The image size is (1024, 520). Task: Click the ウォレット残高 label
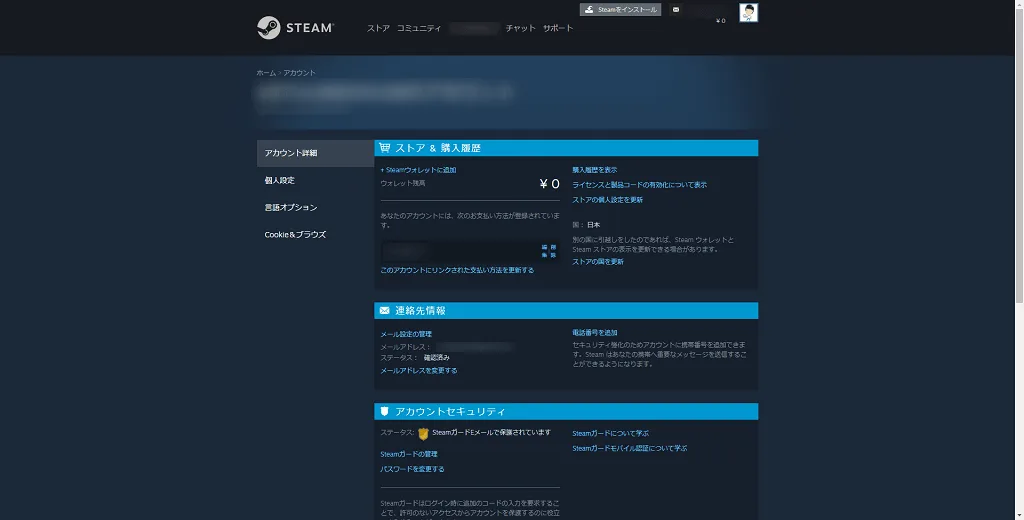pos(403,184)
